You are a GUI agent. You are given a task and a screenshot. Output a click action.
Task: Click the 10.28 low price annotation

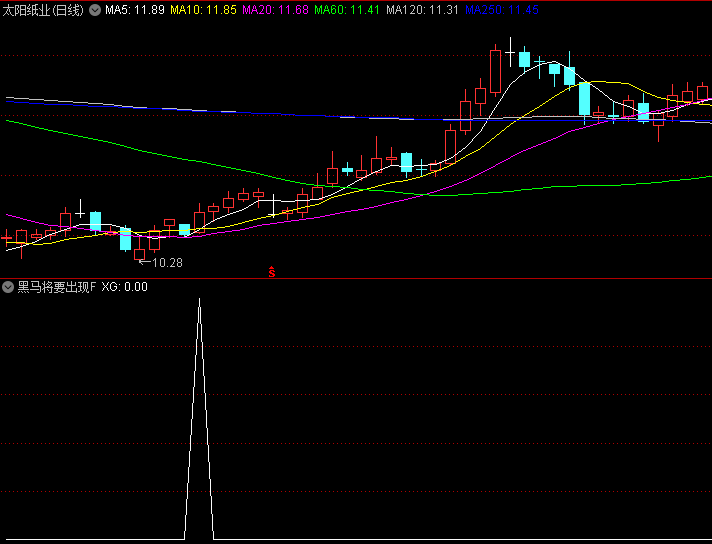click(x=161, y=262)
